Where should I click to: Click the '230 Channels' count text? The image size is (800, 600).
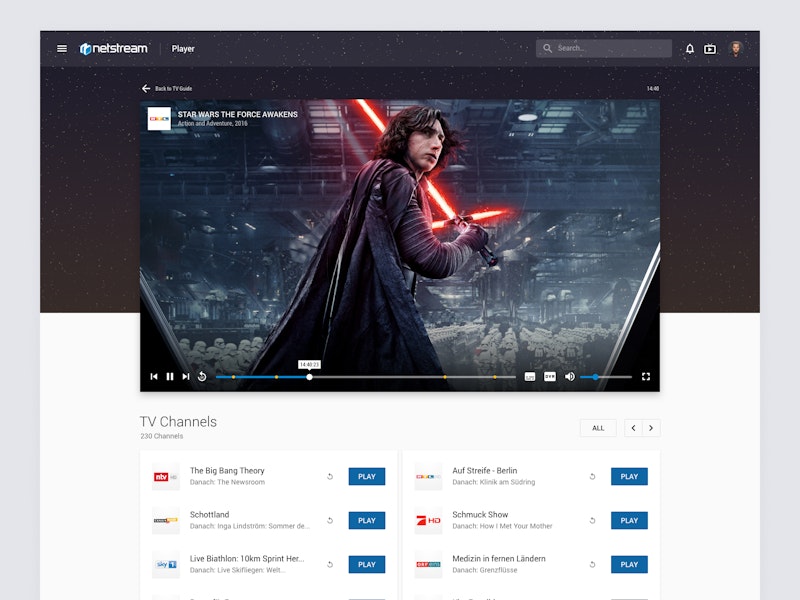click(x=162, y=436)
